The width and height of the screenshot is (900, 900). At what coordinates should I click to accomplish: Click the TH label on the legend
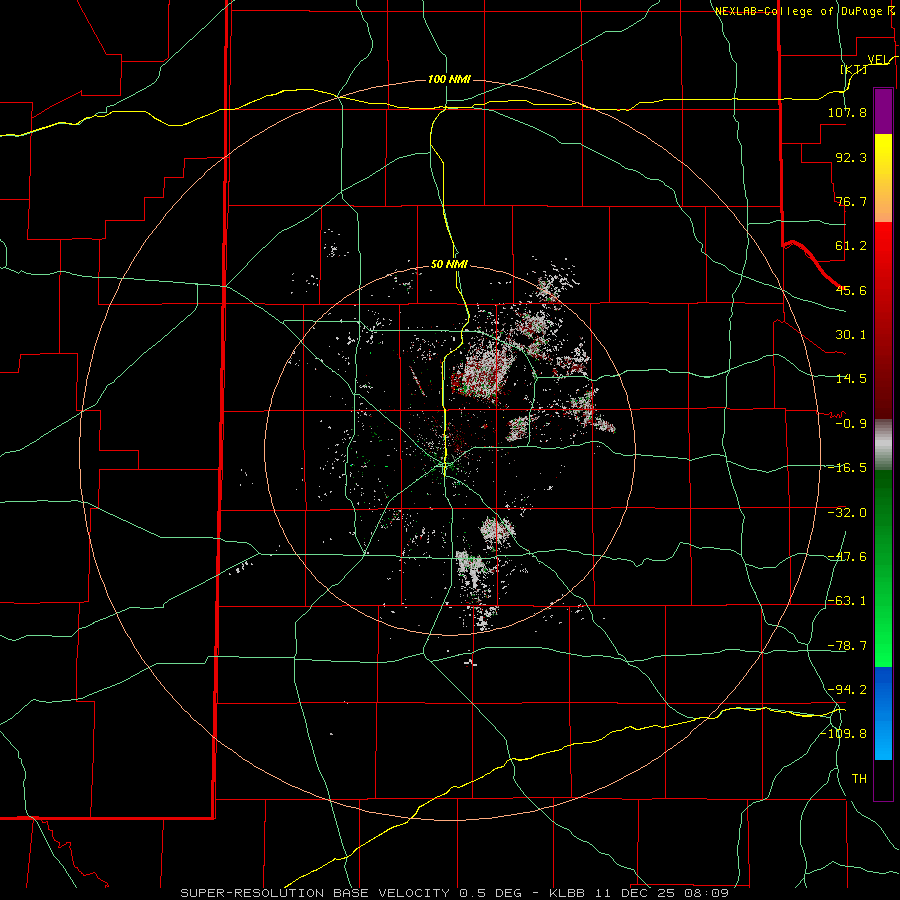[859, 778]
